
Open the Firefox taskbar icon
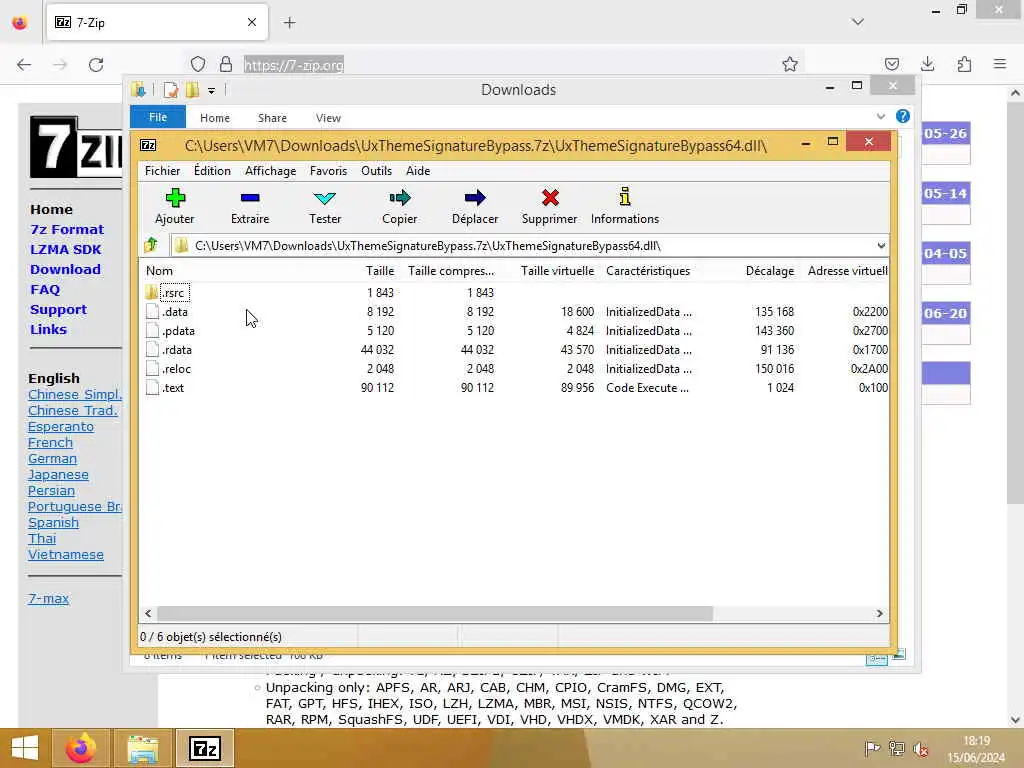80,748
